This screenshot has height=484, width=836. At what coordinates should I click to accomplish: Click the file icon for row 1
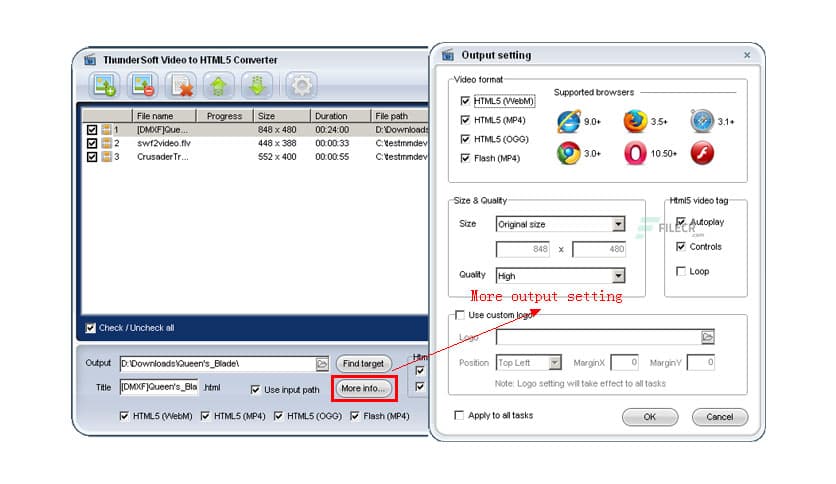coord(107,130)
